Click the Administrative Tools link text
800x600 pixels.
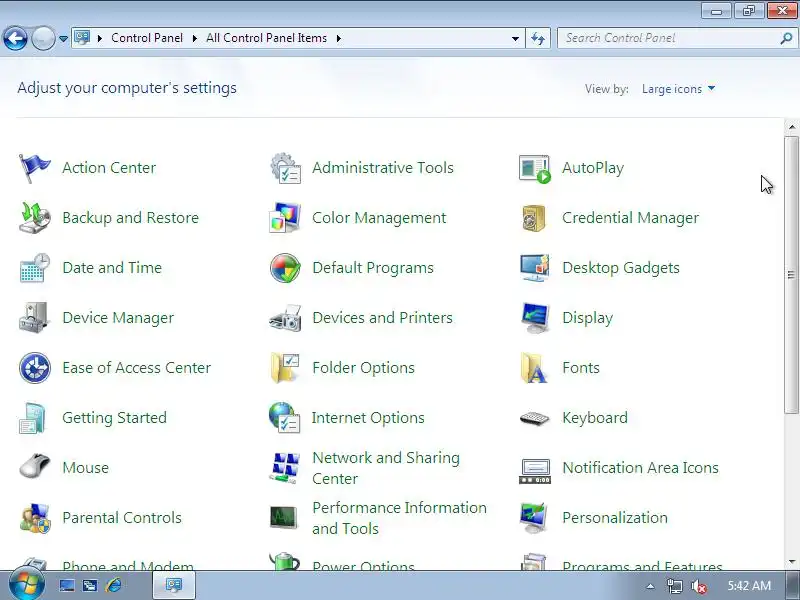coord(383,168)
